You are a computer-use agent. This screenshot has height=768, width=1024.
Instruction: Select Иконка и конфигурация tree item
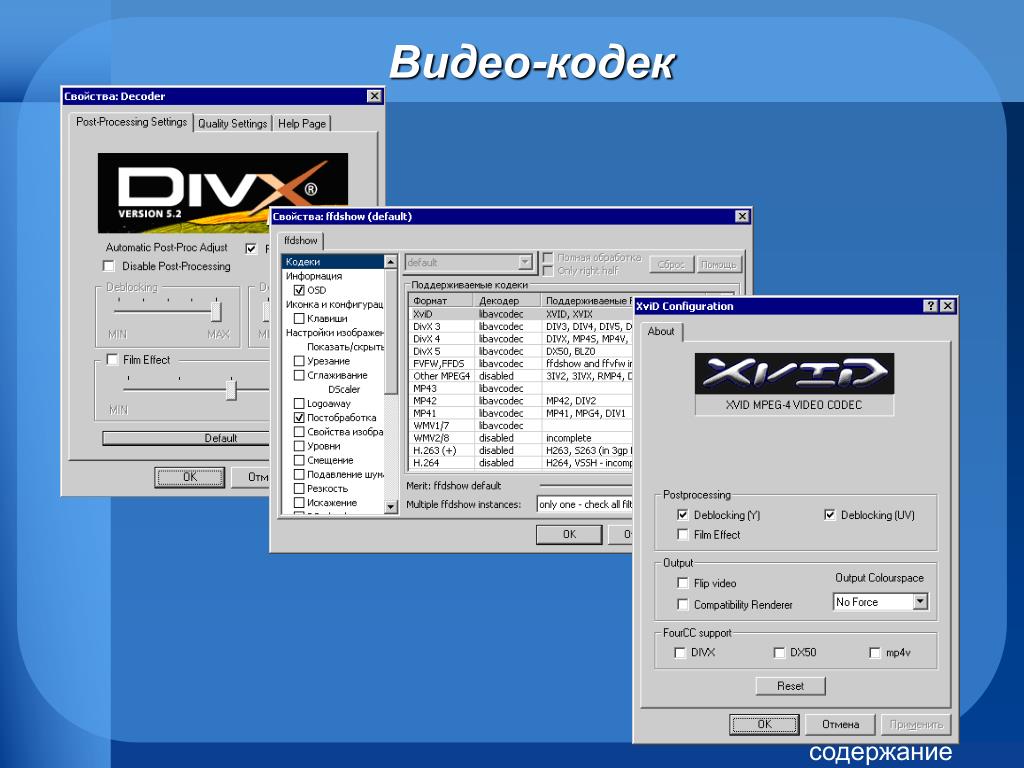[x=333, y=304]
